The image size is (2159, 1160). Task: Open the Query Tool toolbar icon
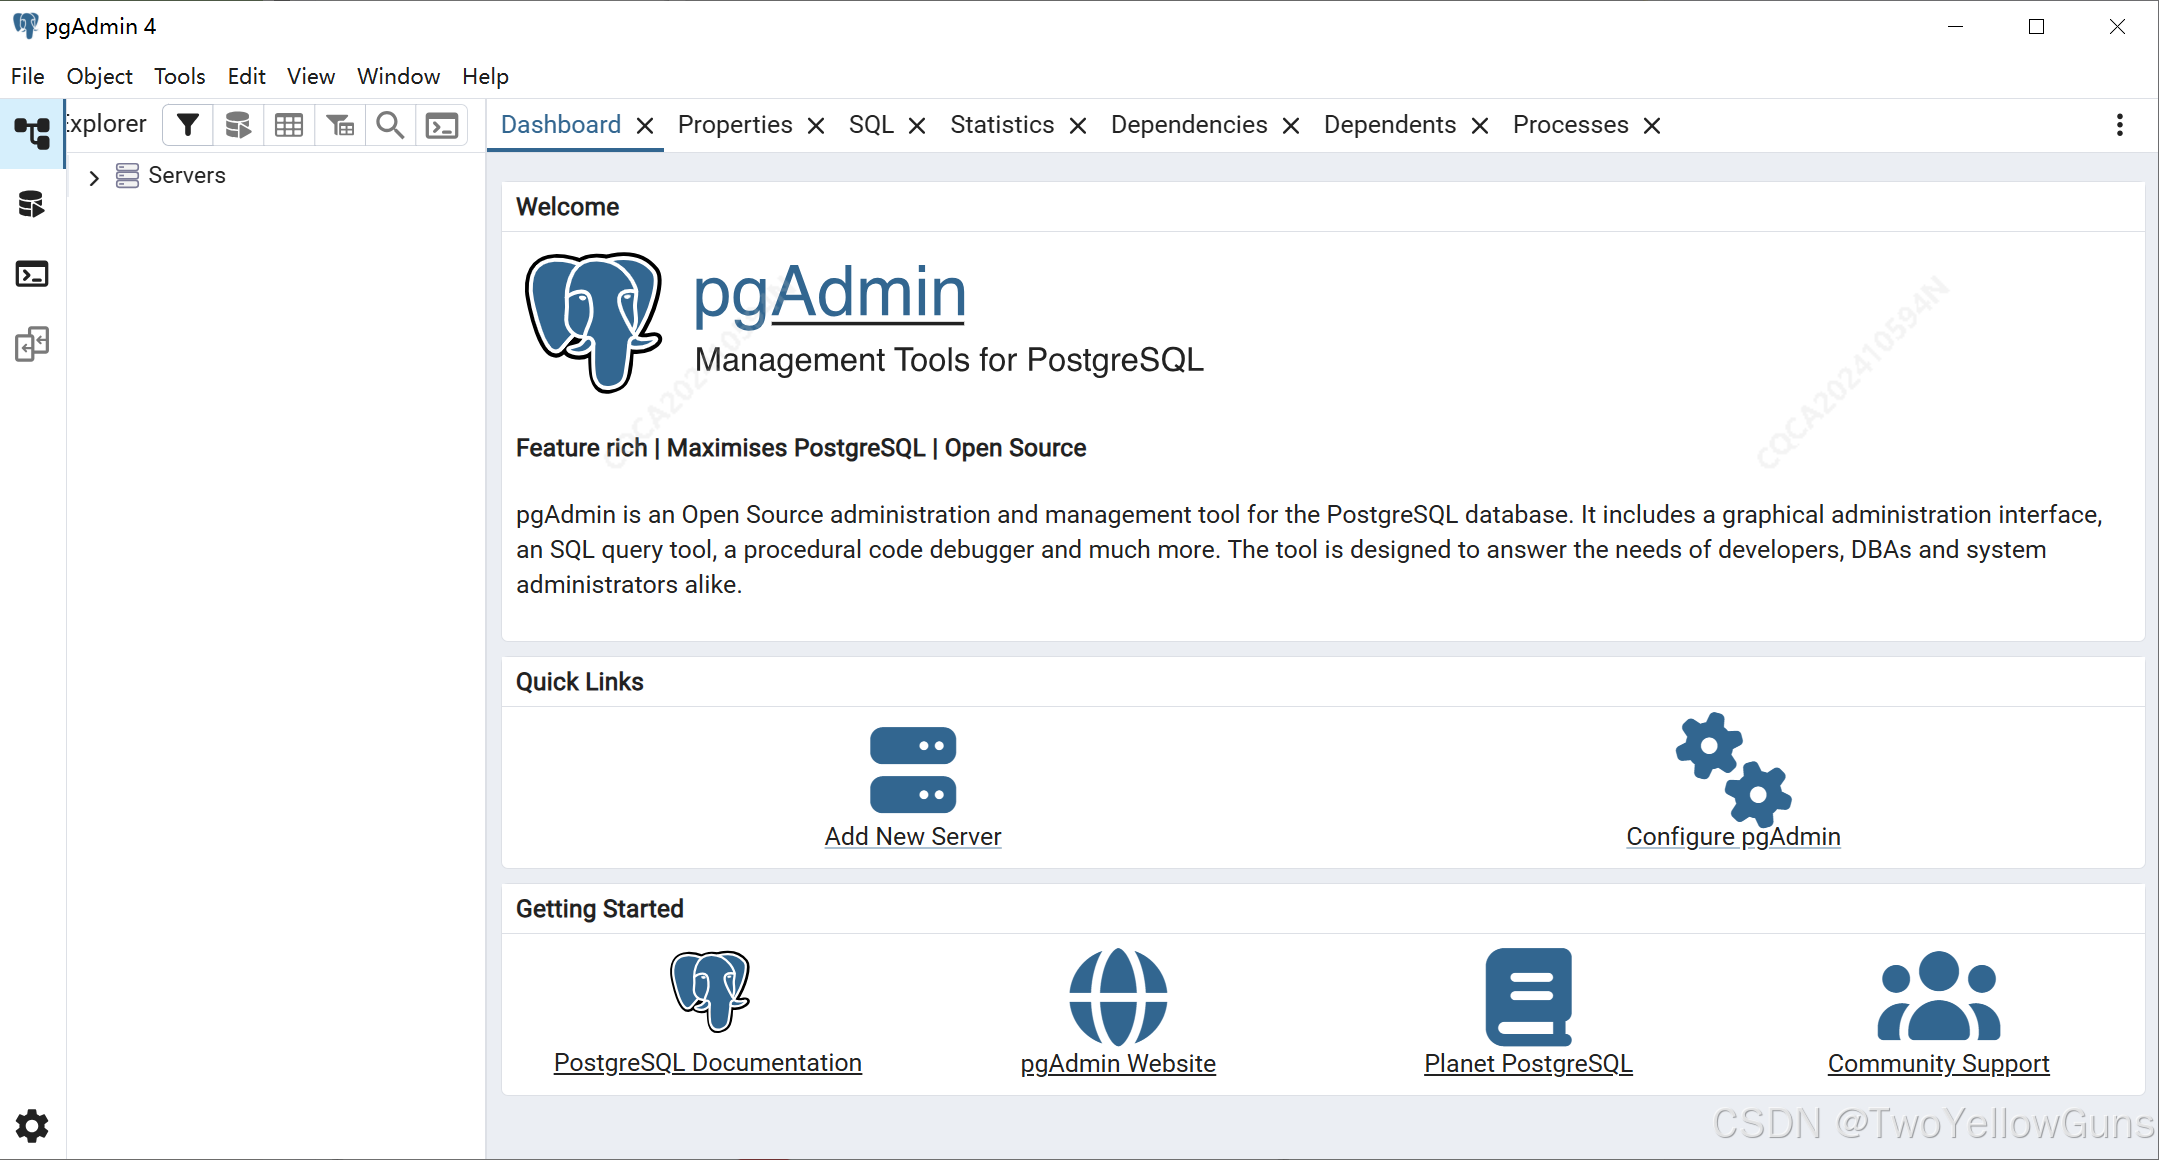click(238, 125)
